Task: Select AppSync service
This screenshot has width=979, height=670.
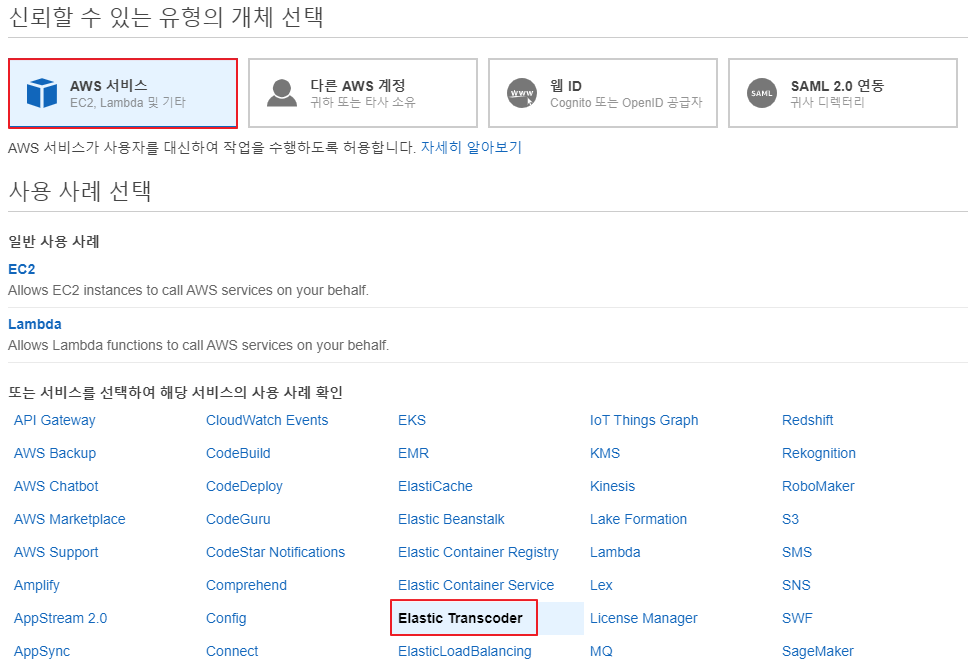Action: point(42,651)
